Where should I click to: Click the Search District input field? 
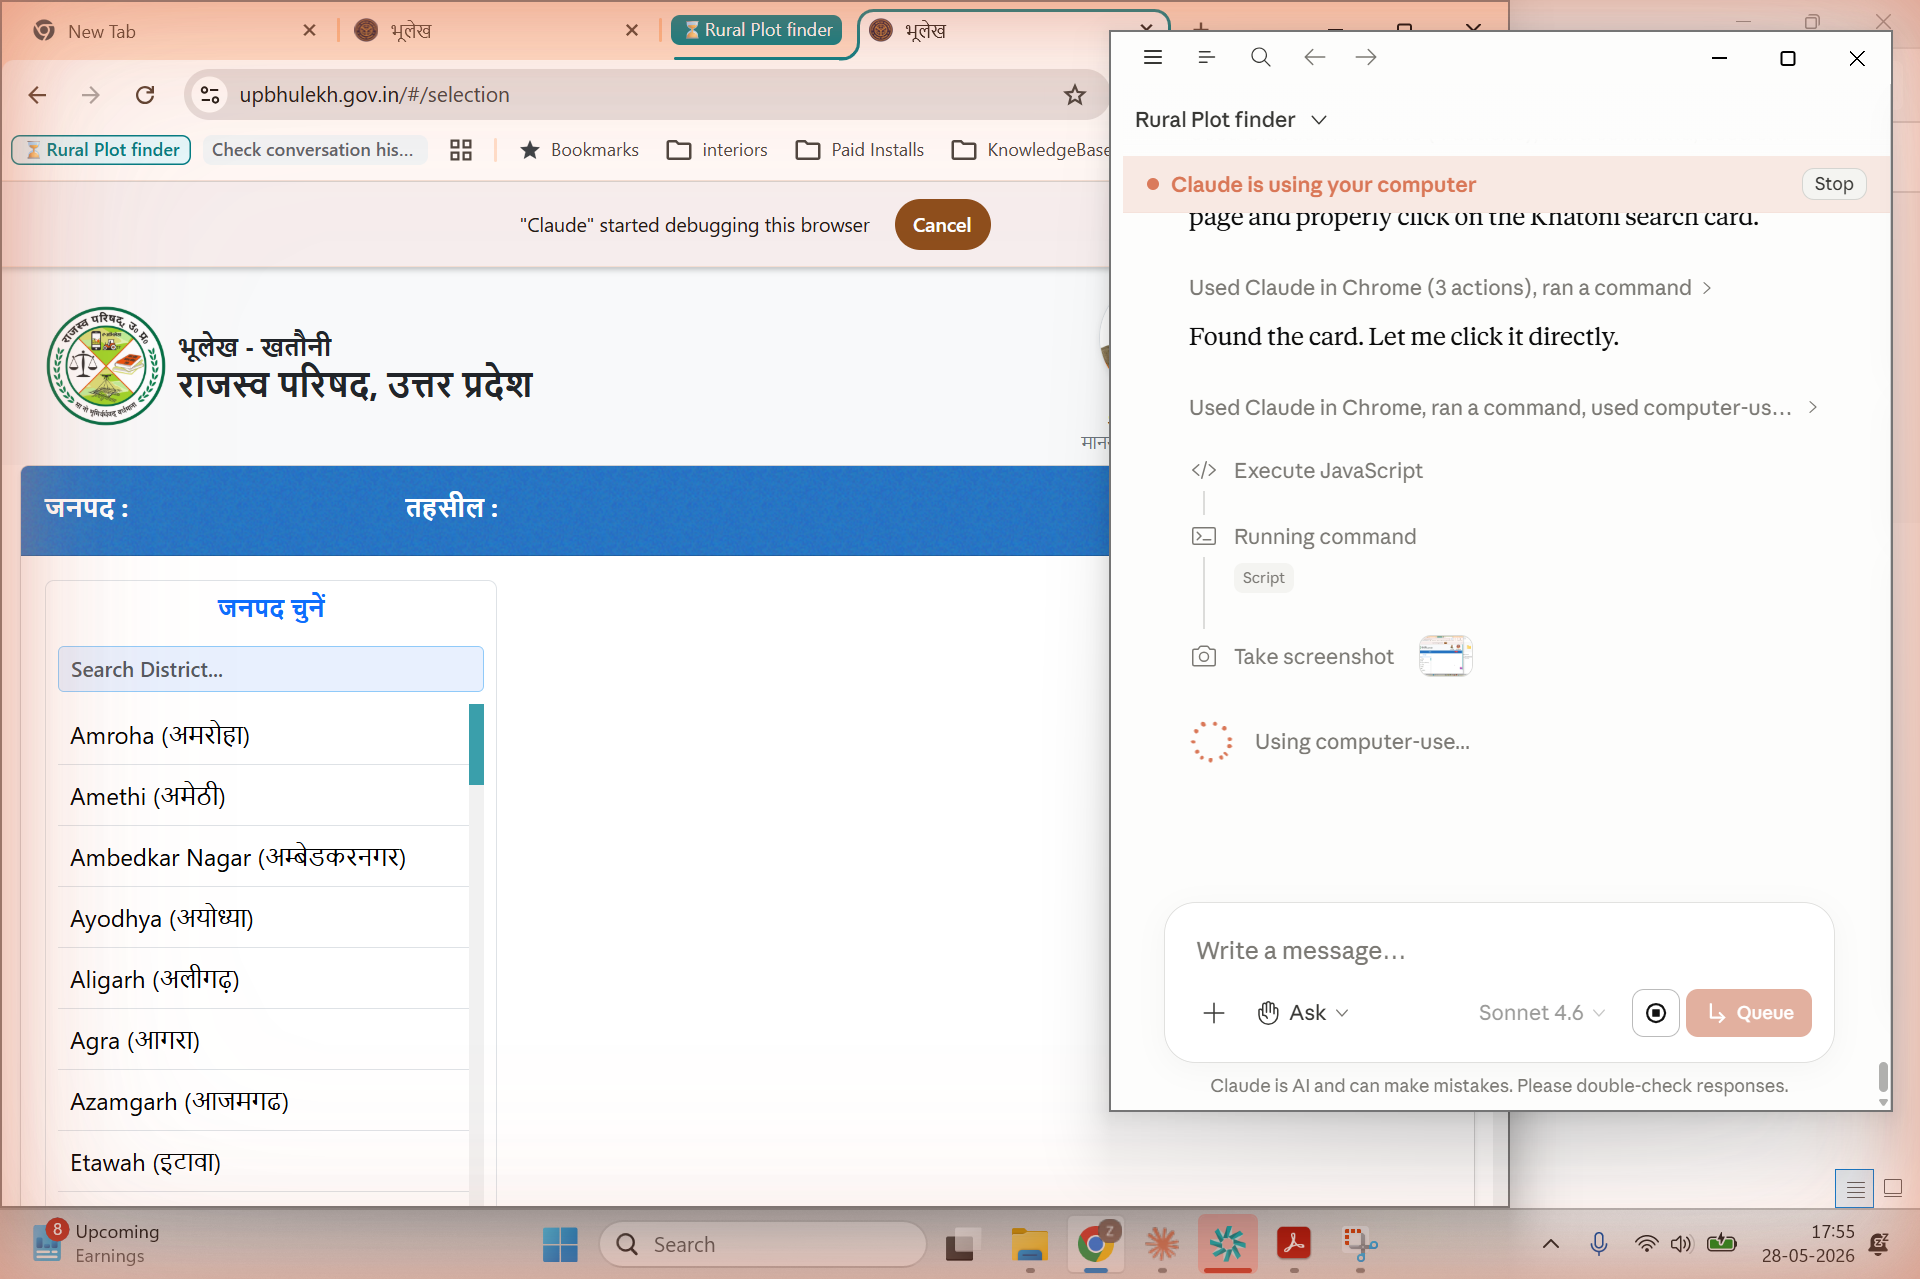click(x=271, y=669)
